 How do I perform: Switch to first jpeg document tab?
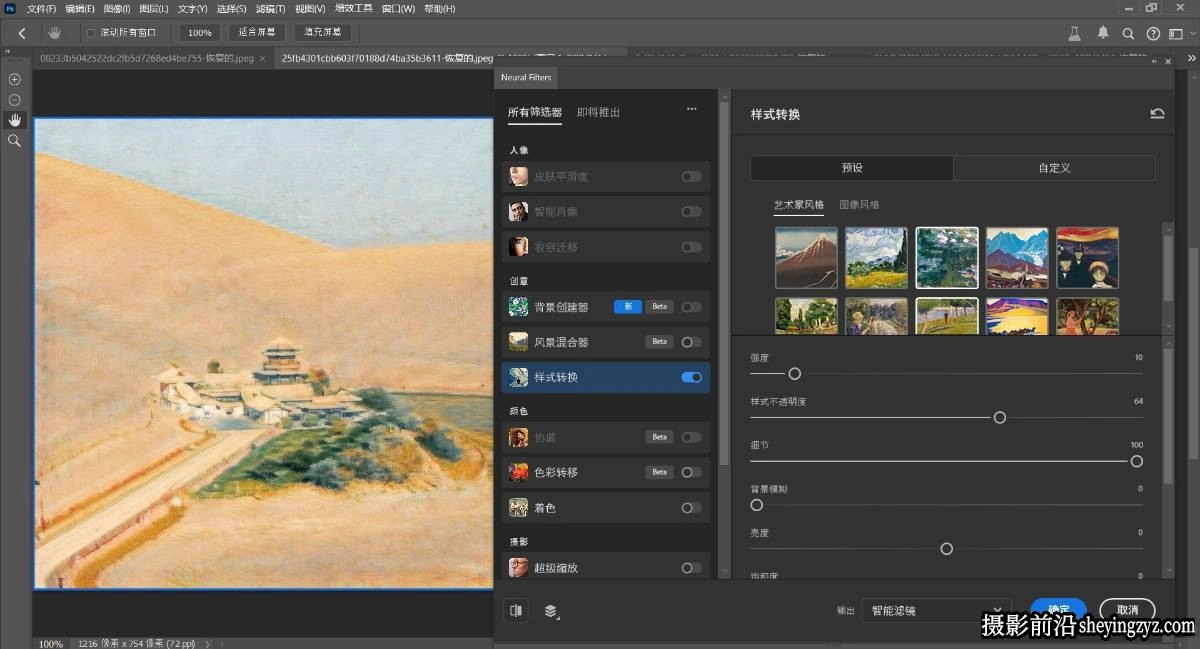click(x=147, y=58)
